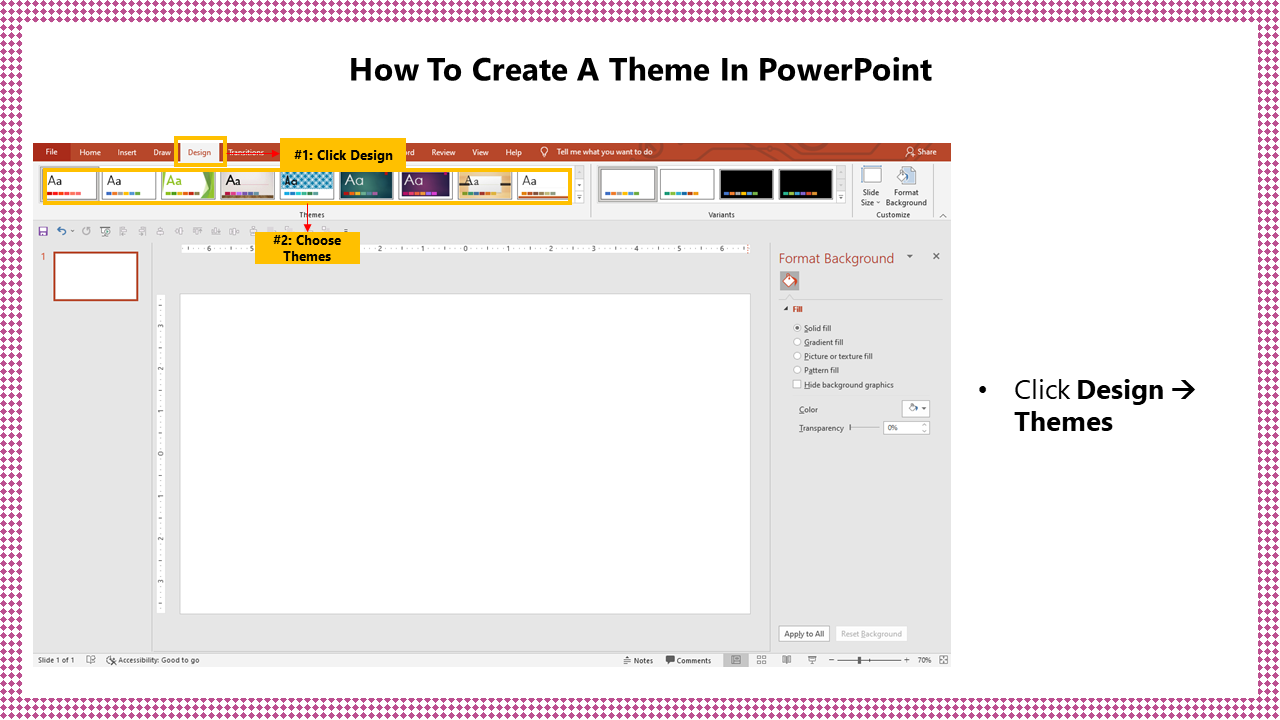Viewport: 1280px width, 720px height.
Task: Expand the Variants gallery more arrow
Action: click(841, 198)
